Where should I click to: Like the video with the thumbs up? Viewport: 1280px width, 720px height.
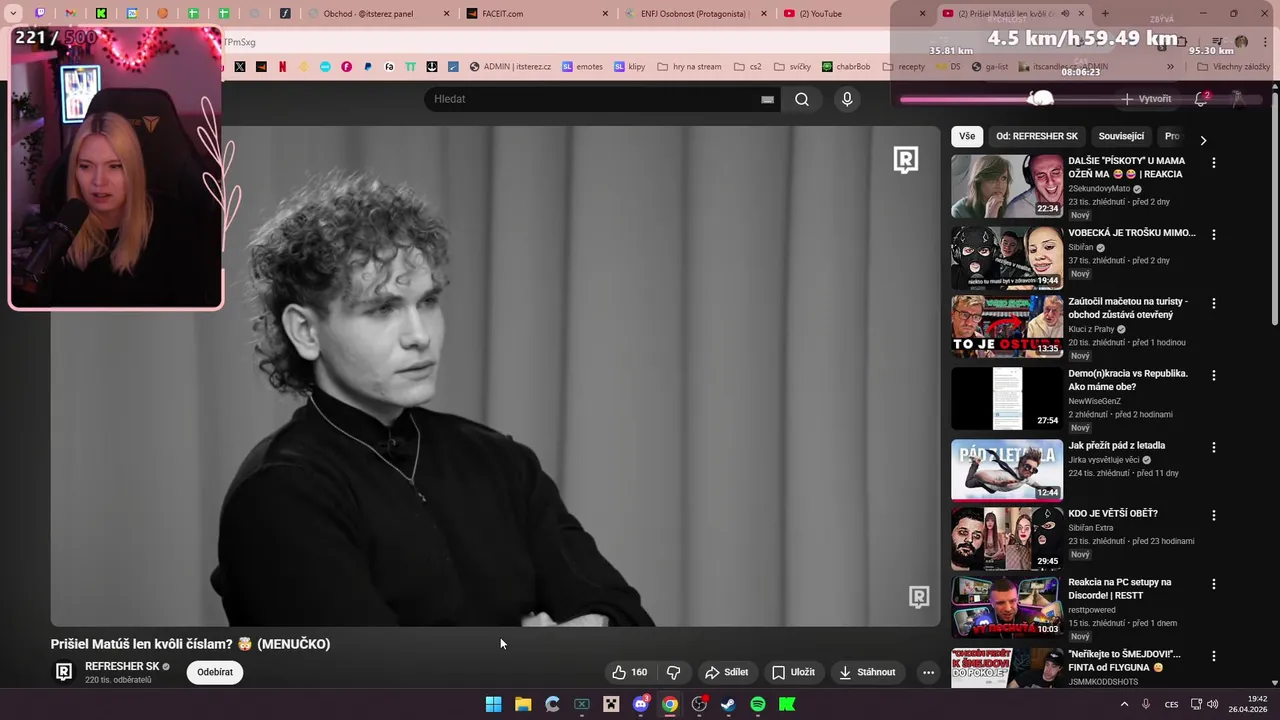click(629, 672)
